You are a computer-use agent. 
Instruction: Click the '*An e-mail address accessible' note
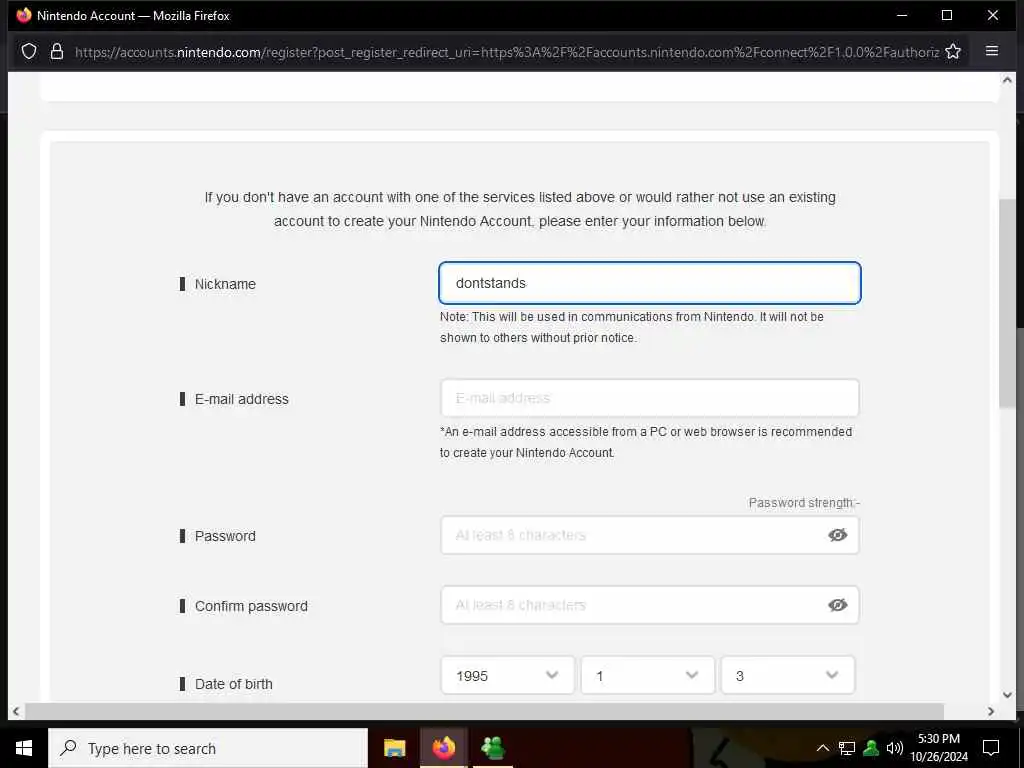[646, 442]
